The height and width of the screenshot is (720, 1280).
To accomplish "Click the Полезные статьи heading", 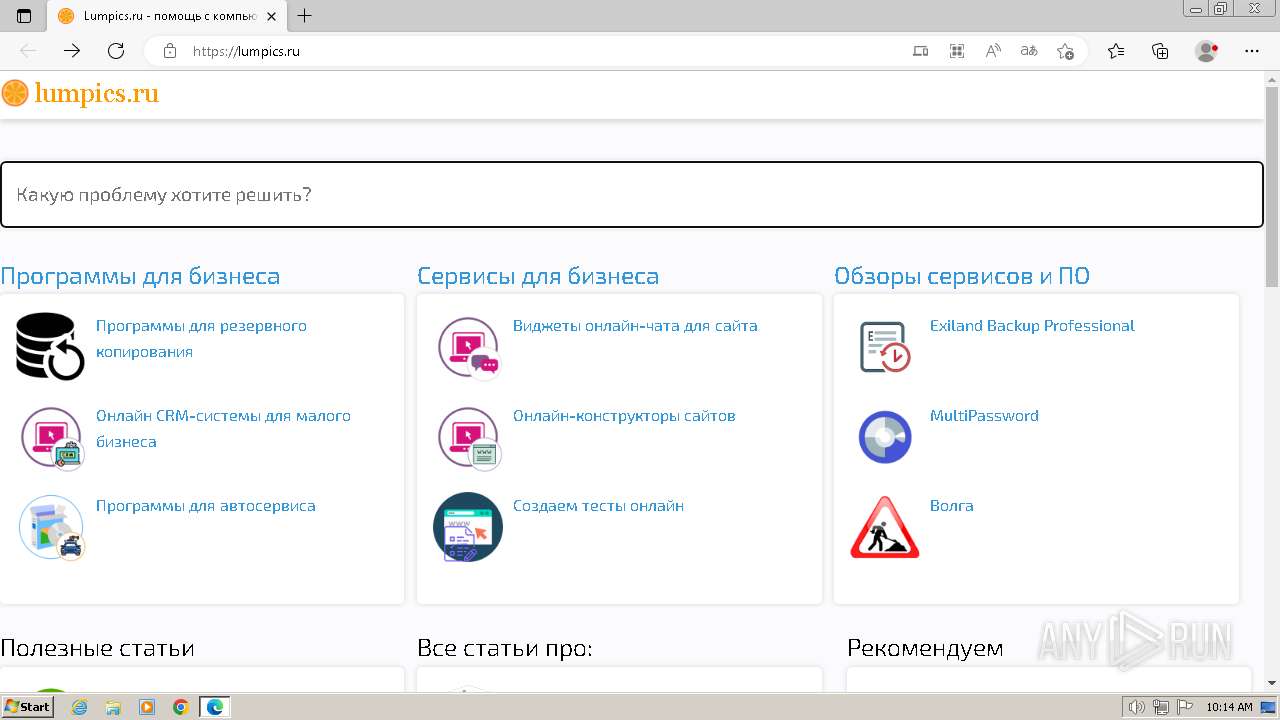I will 97,648.
